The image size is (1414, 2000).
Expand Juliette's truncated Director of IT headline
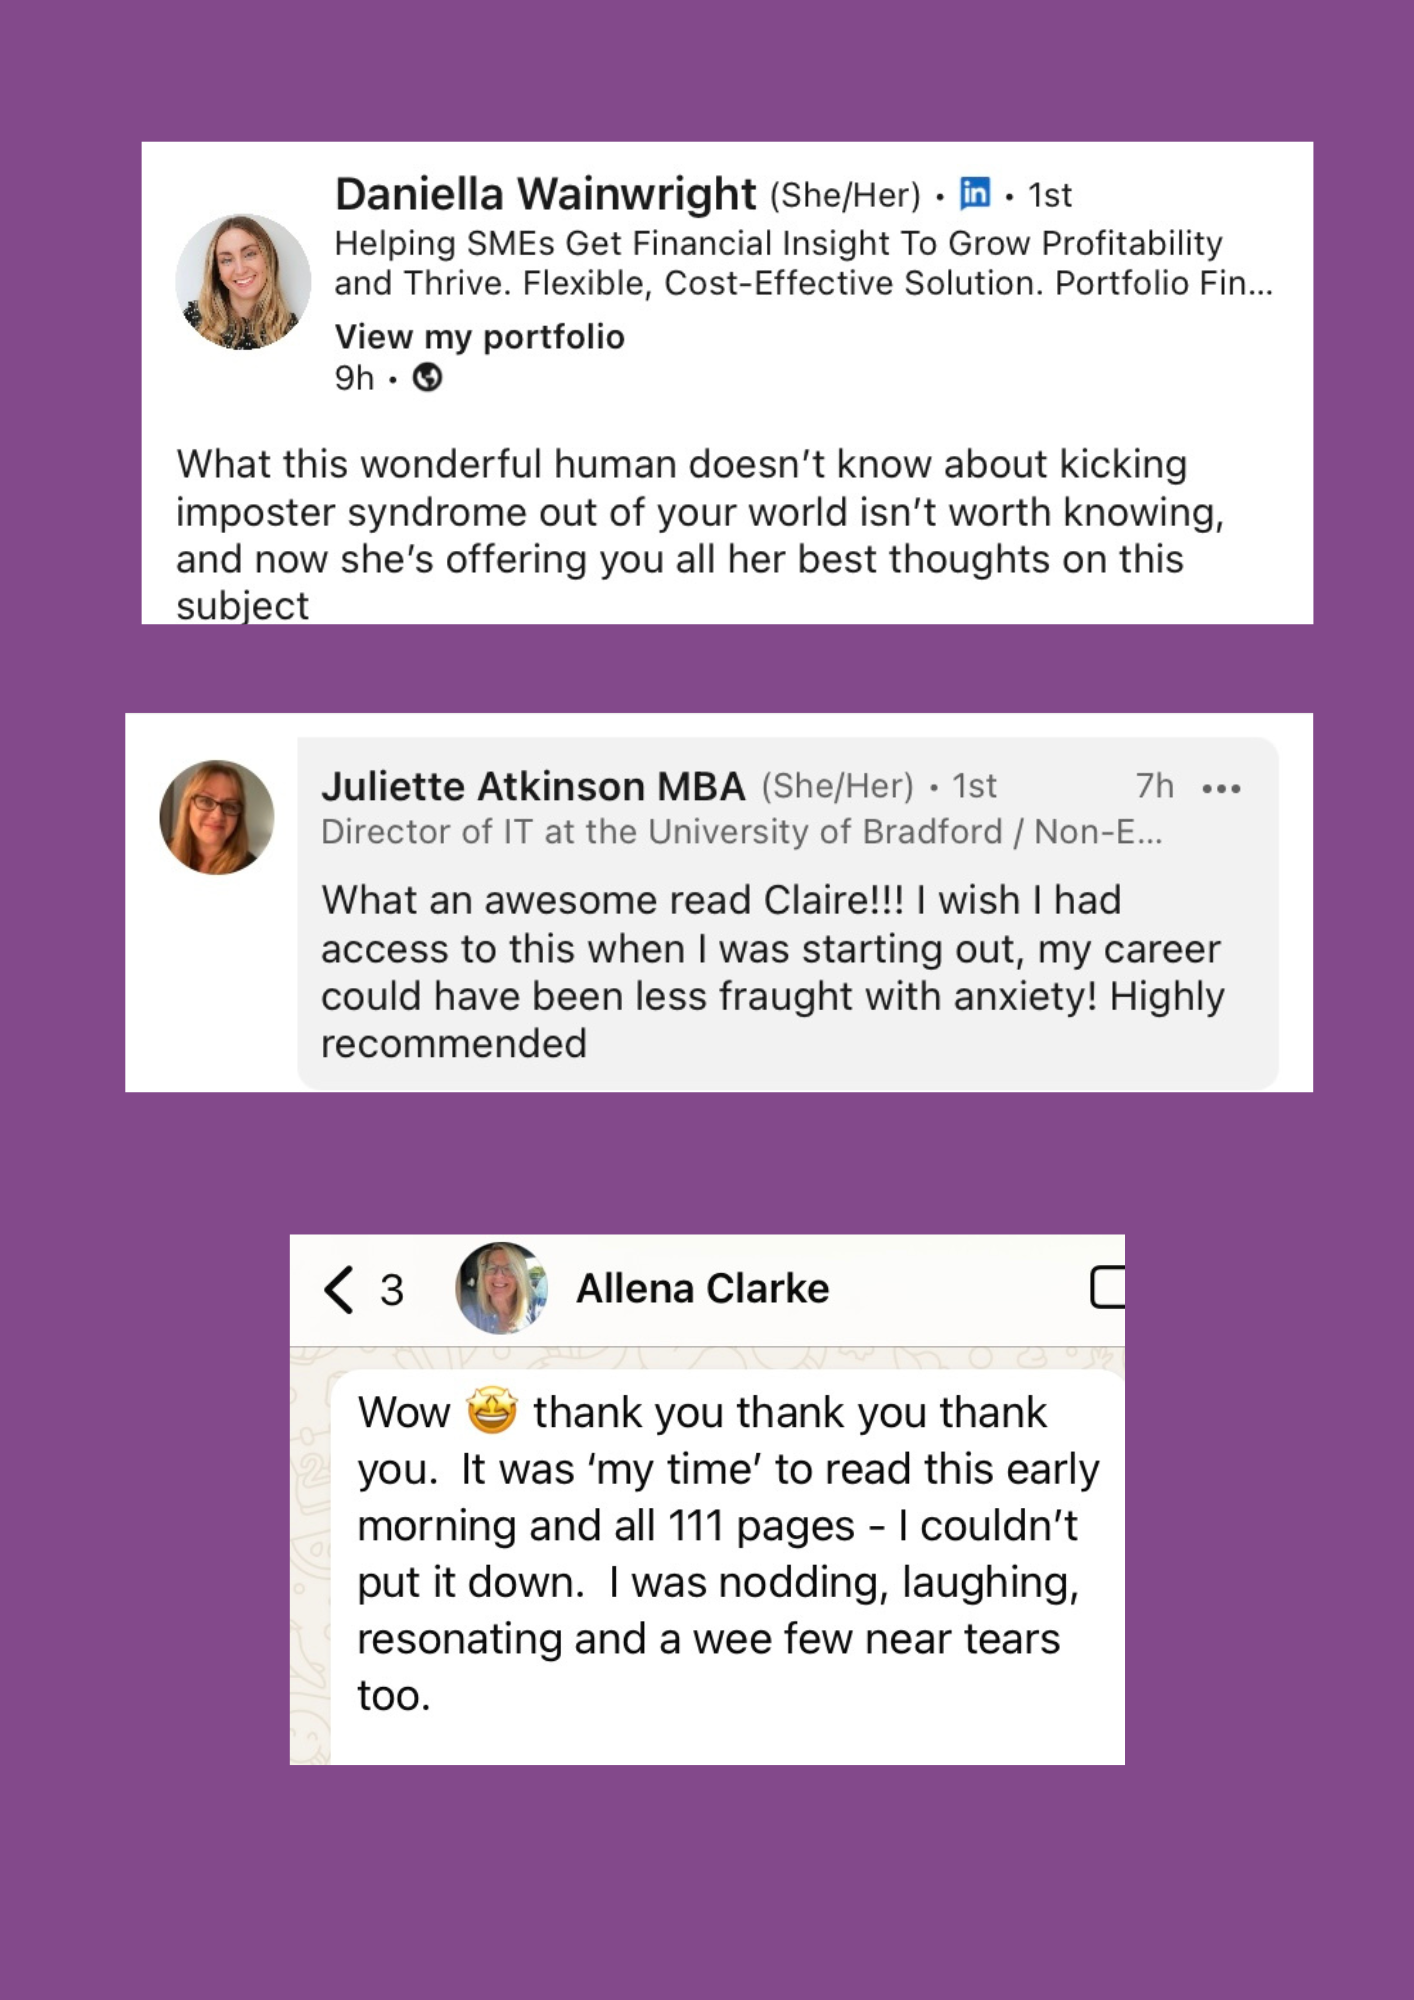740,832
